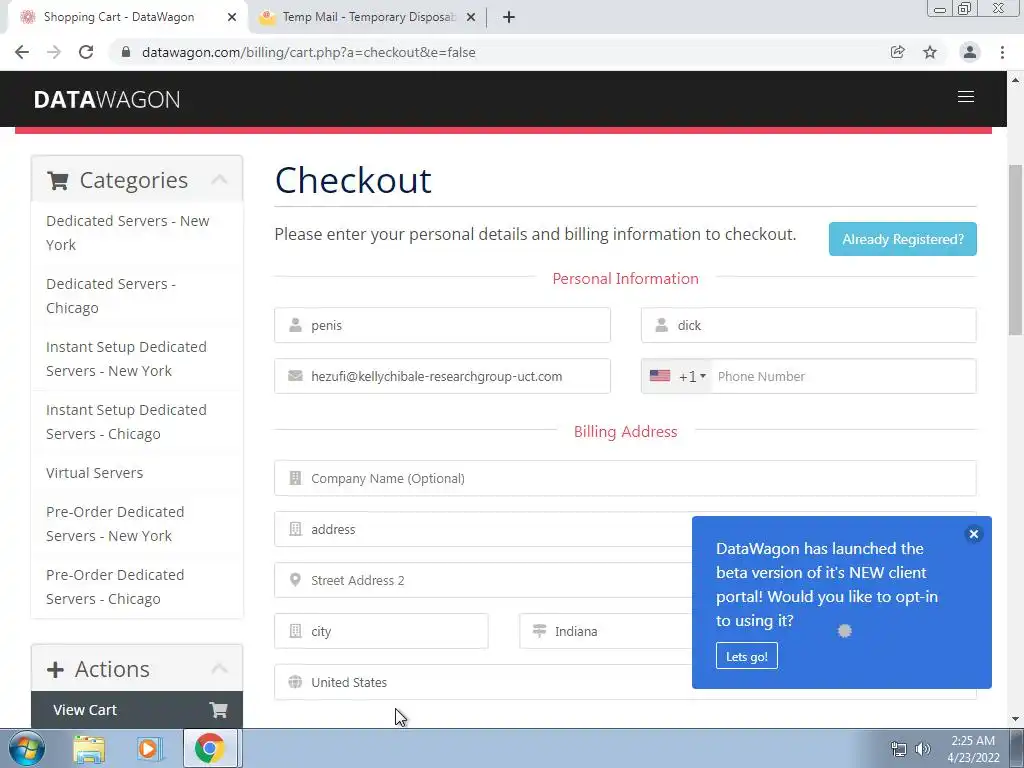
Task: Click the scrollbar up arrow
Action: (1015, 80)
